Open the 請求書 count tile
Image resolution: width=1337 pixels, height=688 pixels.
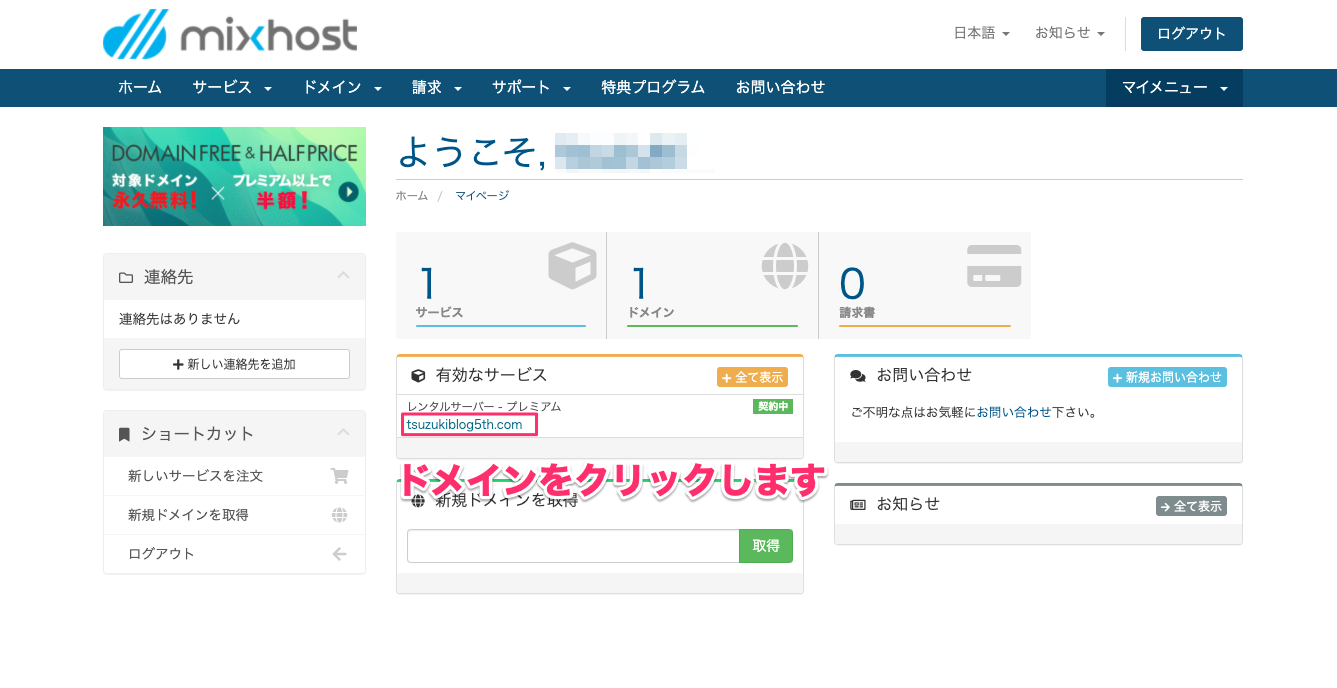coord(924,285)
